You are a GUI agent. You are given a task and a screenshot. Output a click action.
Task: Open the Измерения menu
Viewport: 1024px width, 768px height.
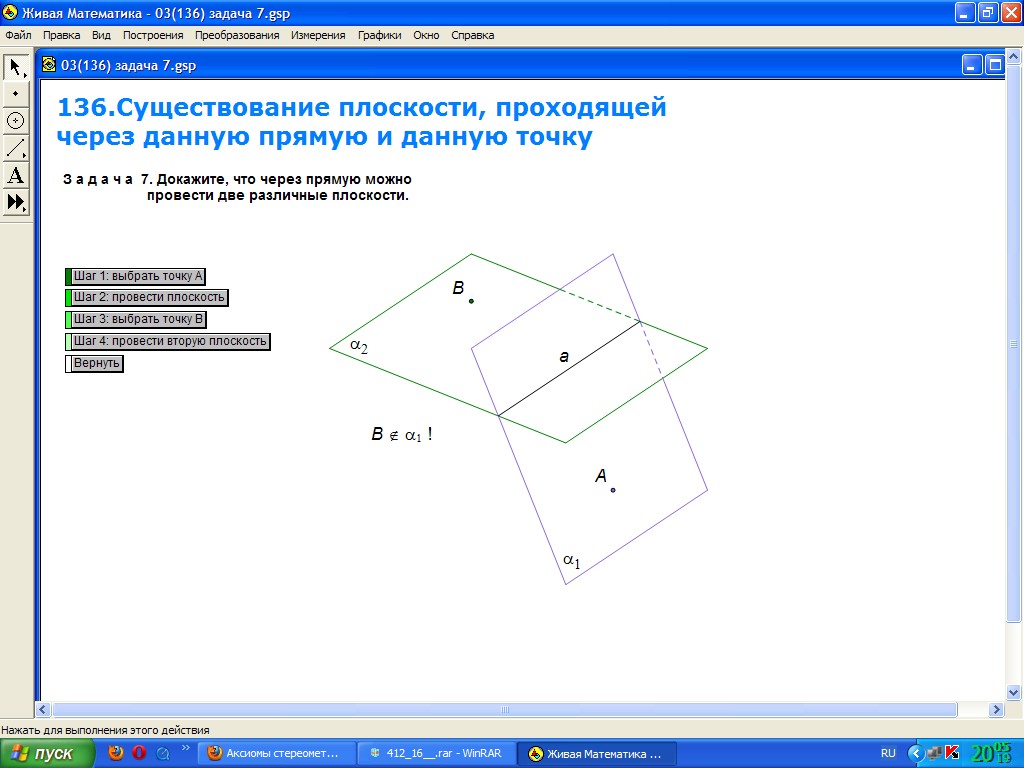click(318, 35)
